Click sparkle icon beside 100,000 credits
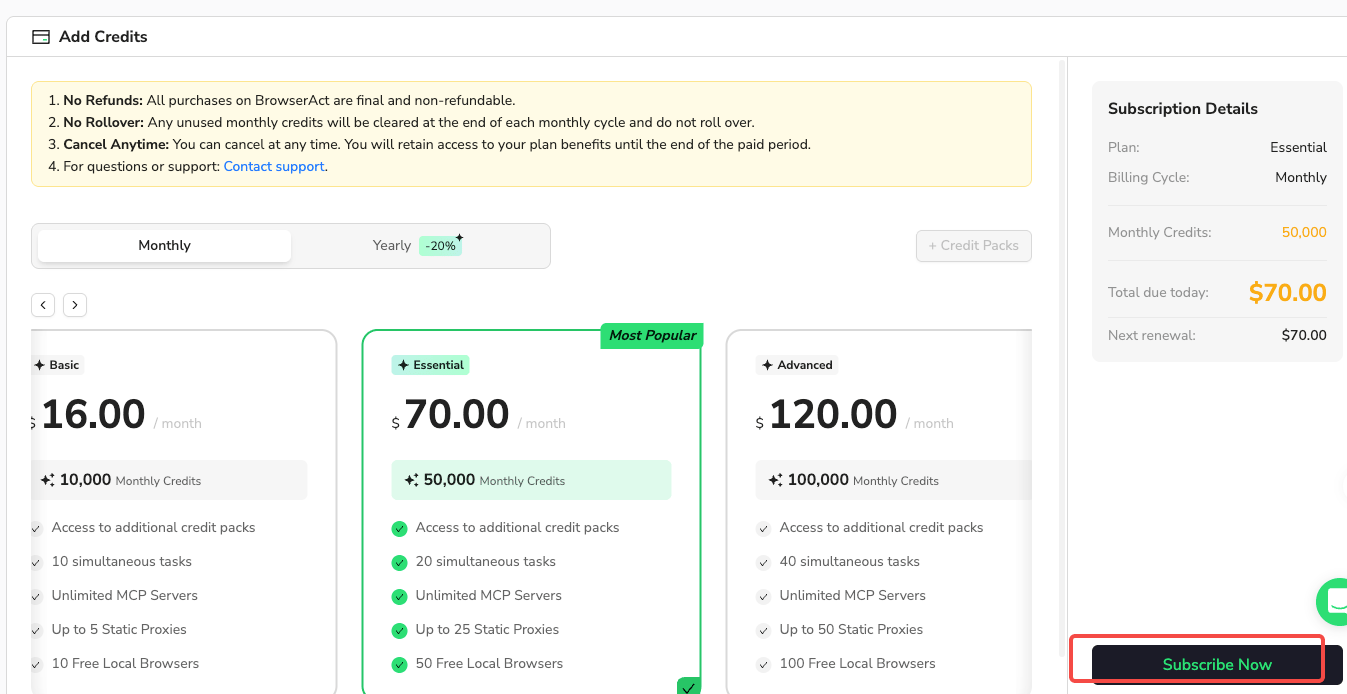 (775, 480)
